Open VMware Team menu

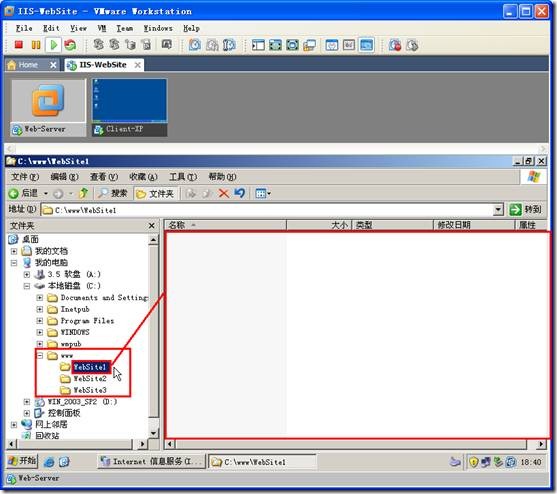coord(125,28)
